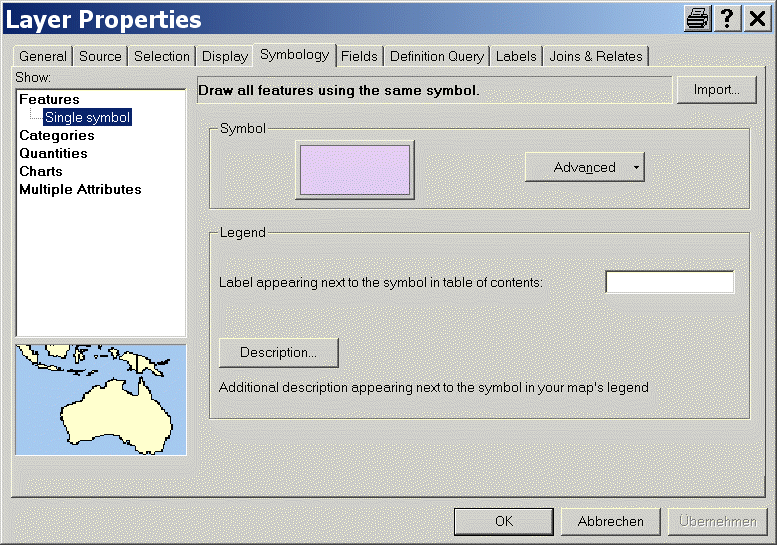Image resolution: width=777 pixels, height=545 pixels.
Task: Click the legend label text field
Action: pos(669,282)
